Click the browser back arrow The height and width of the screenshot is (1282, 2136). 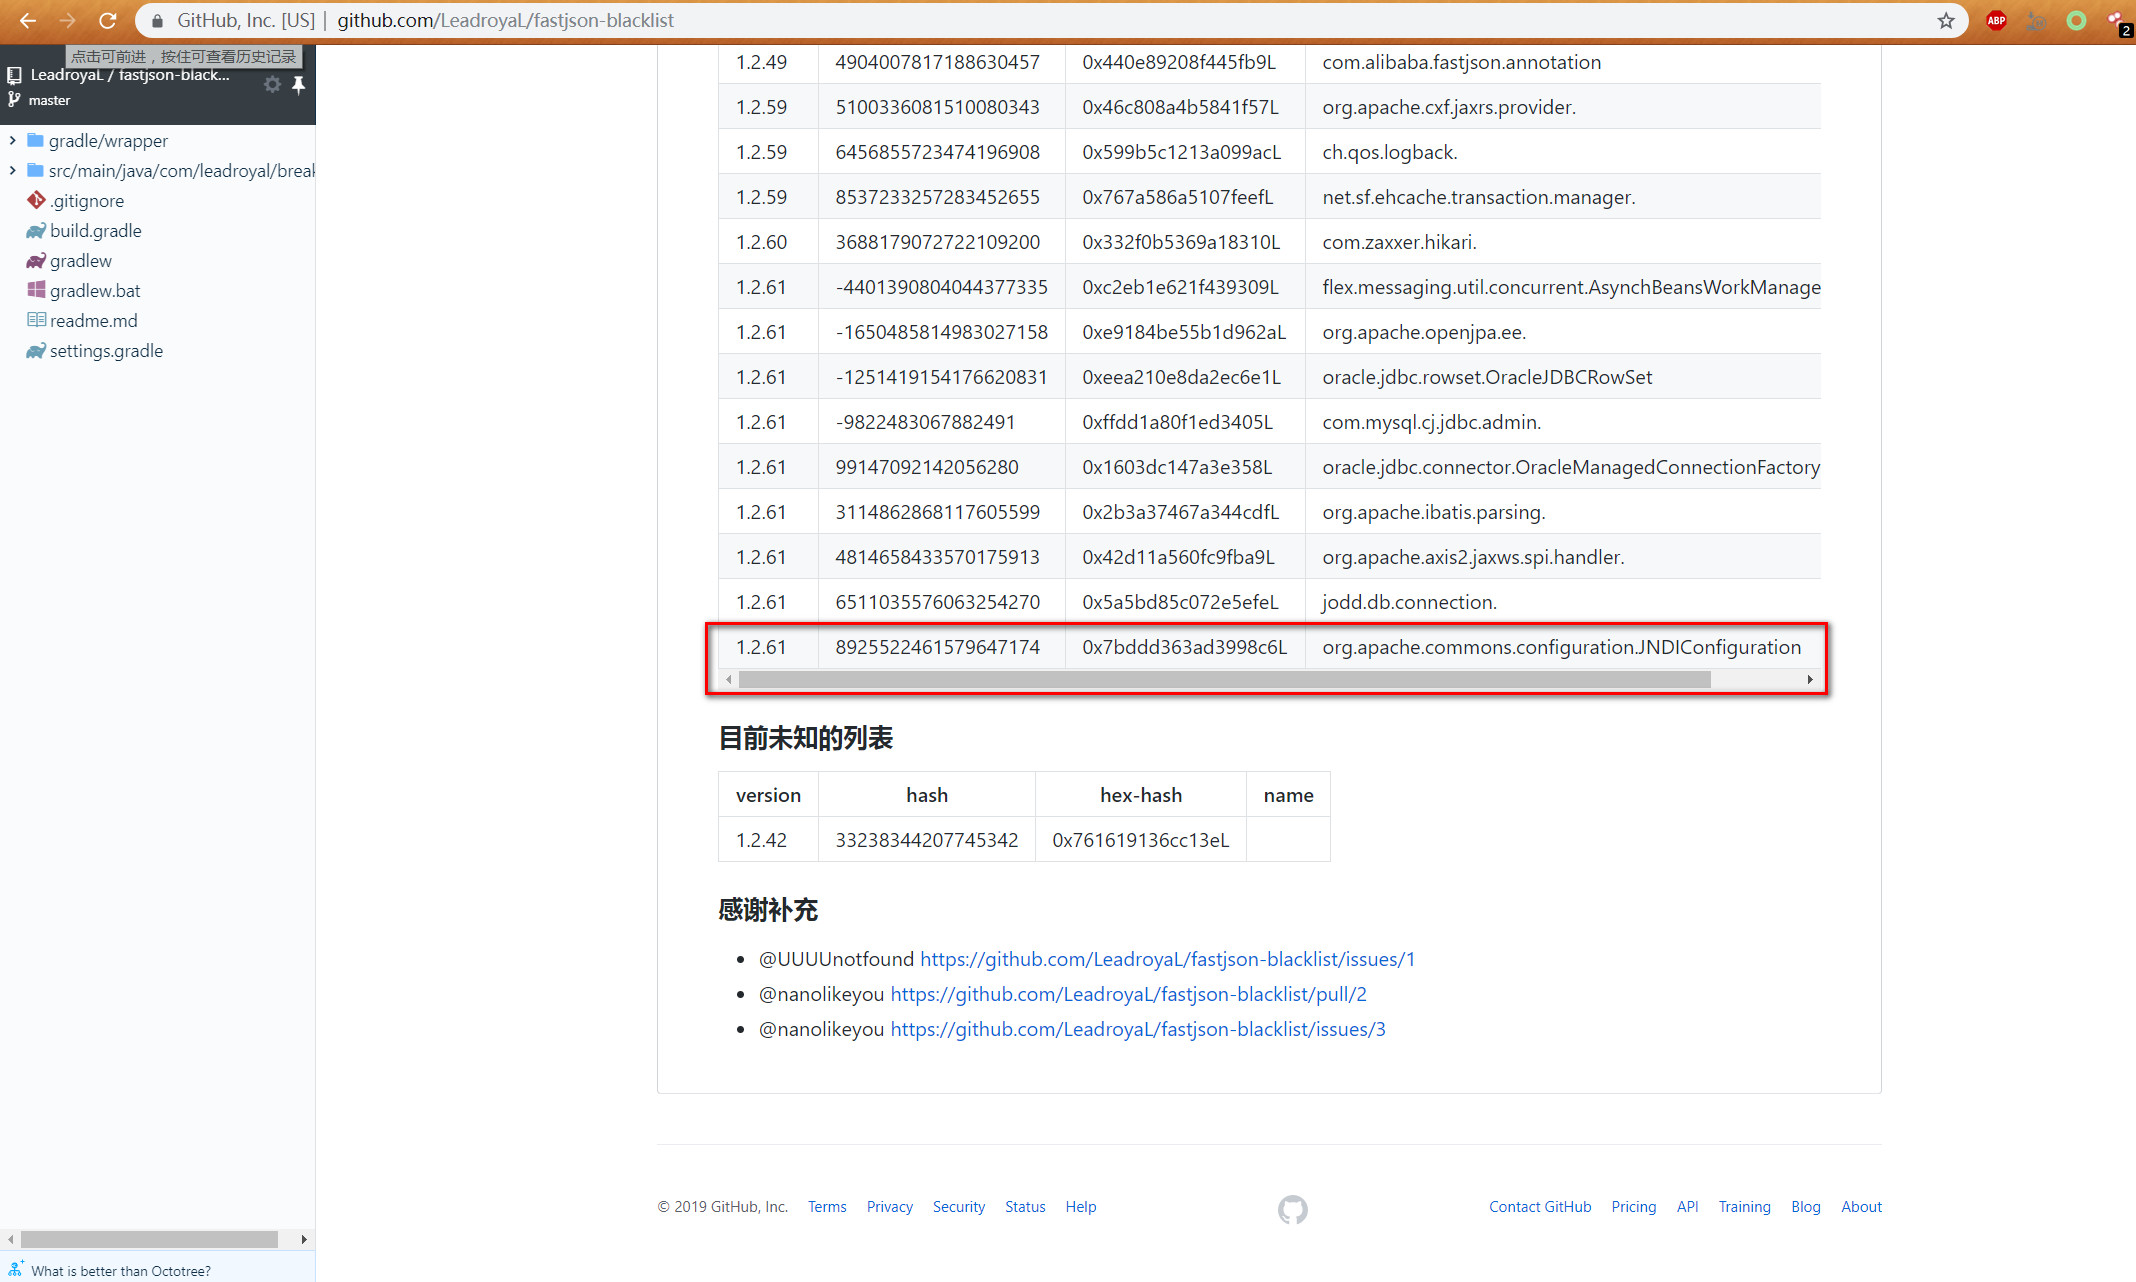27,20
